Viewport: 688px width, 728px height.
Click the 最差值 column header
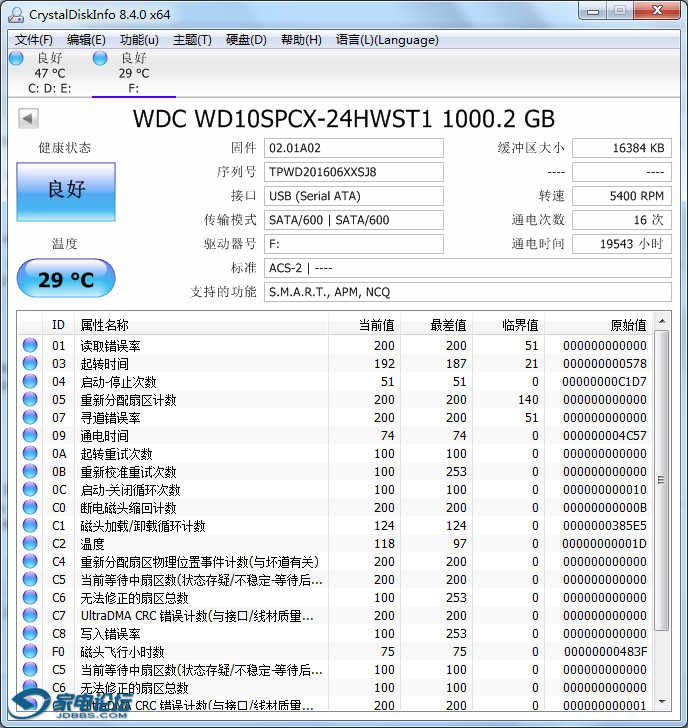436,325
